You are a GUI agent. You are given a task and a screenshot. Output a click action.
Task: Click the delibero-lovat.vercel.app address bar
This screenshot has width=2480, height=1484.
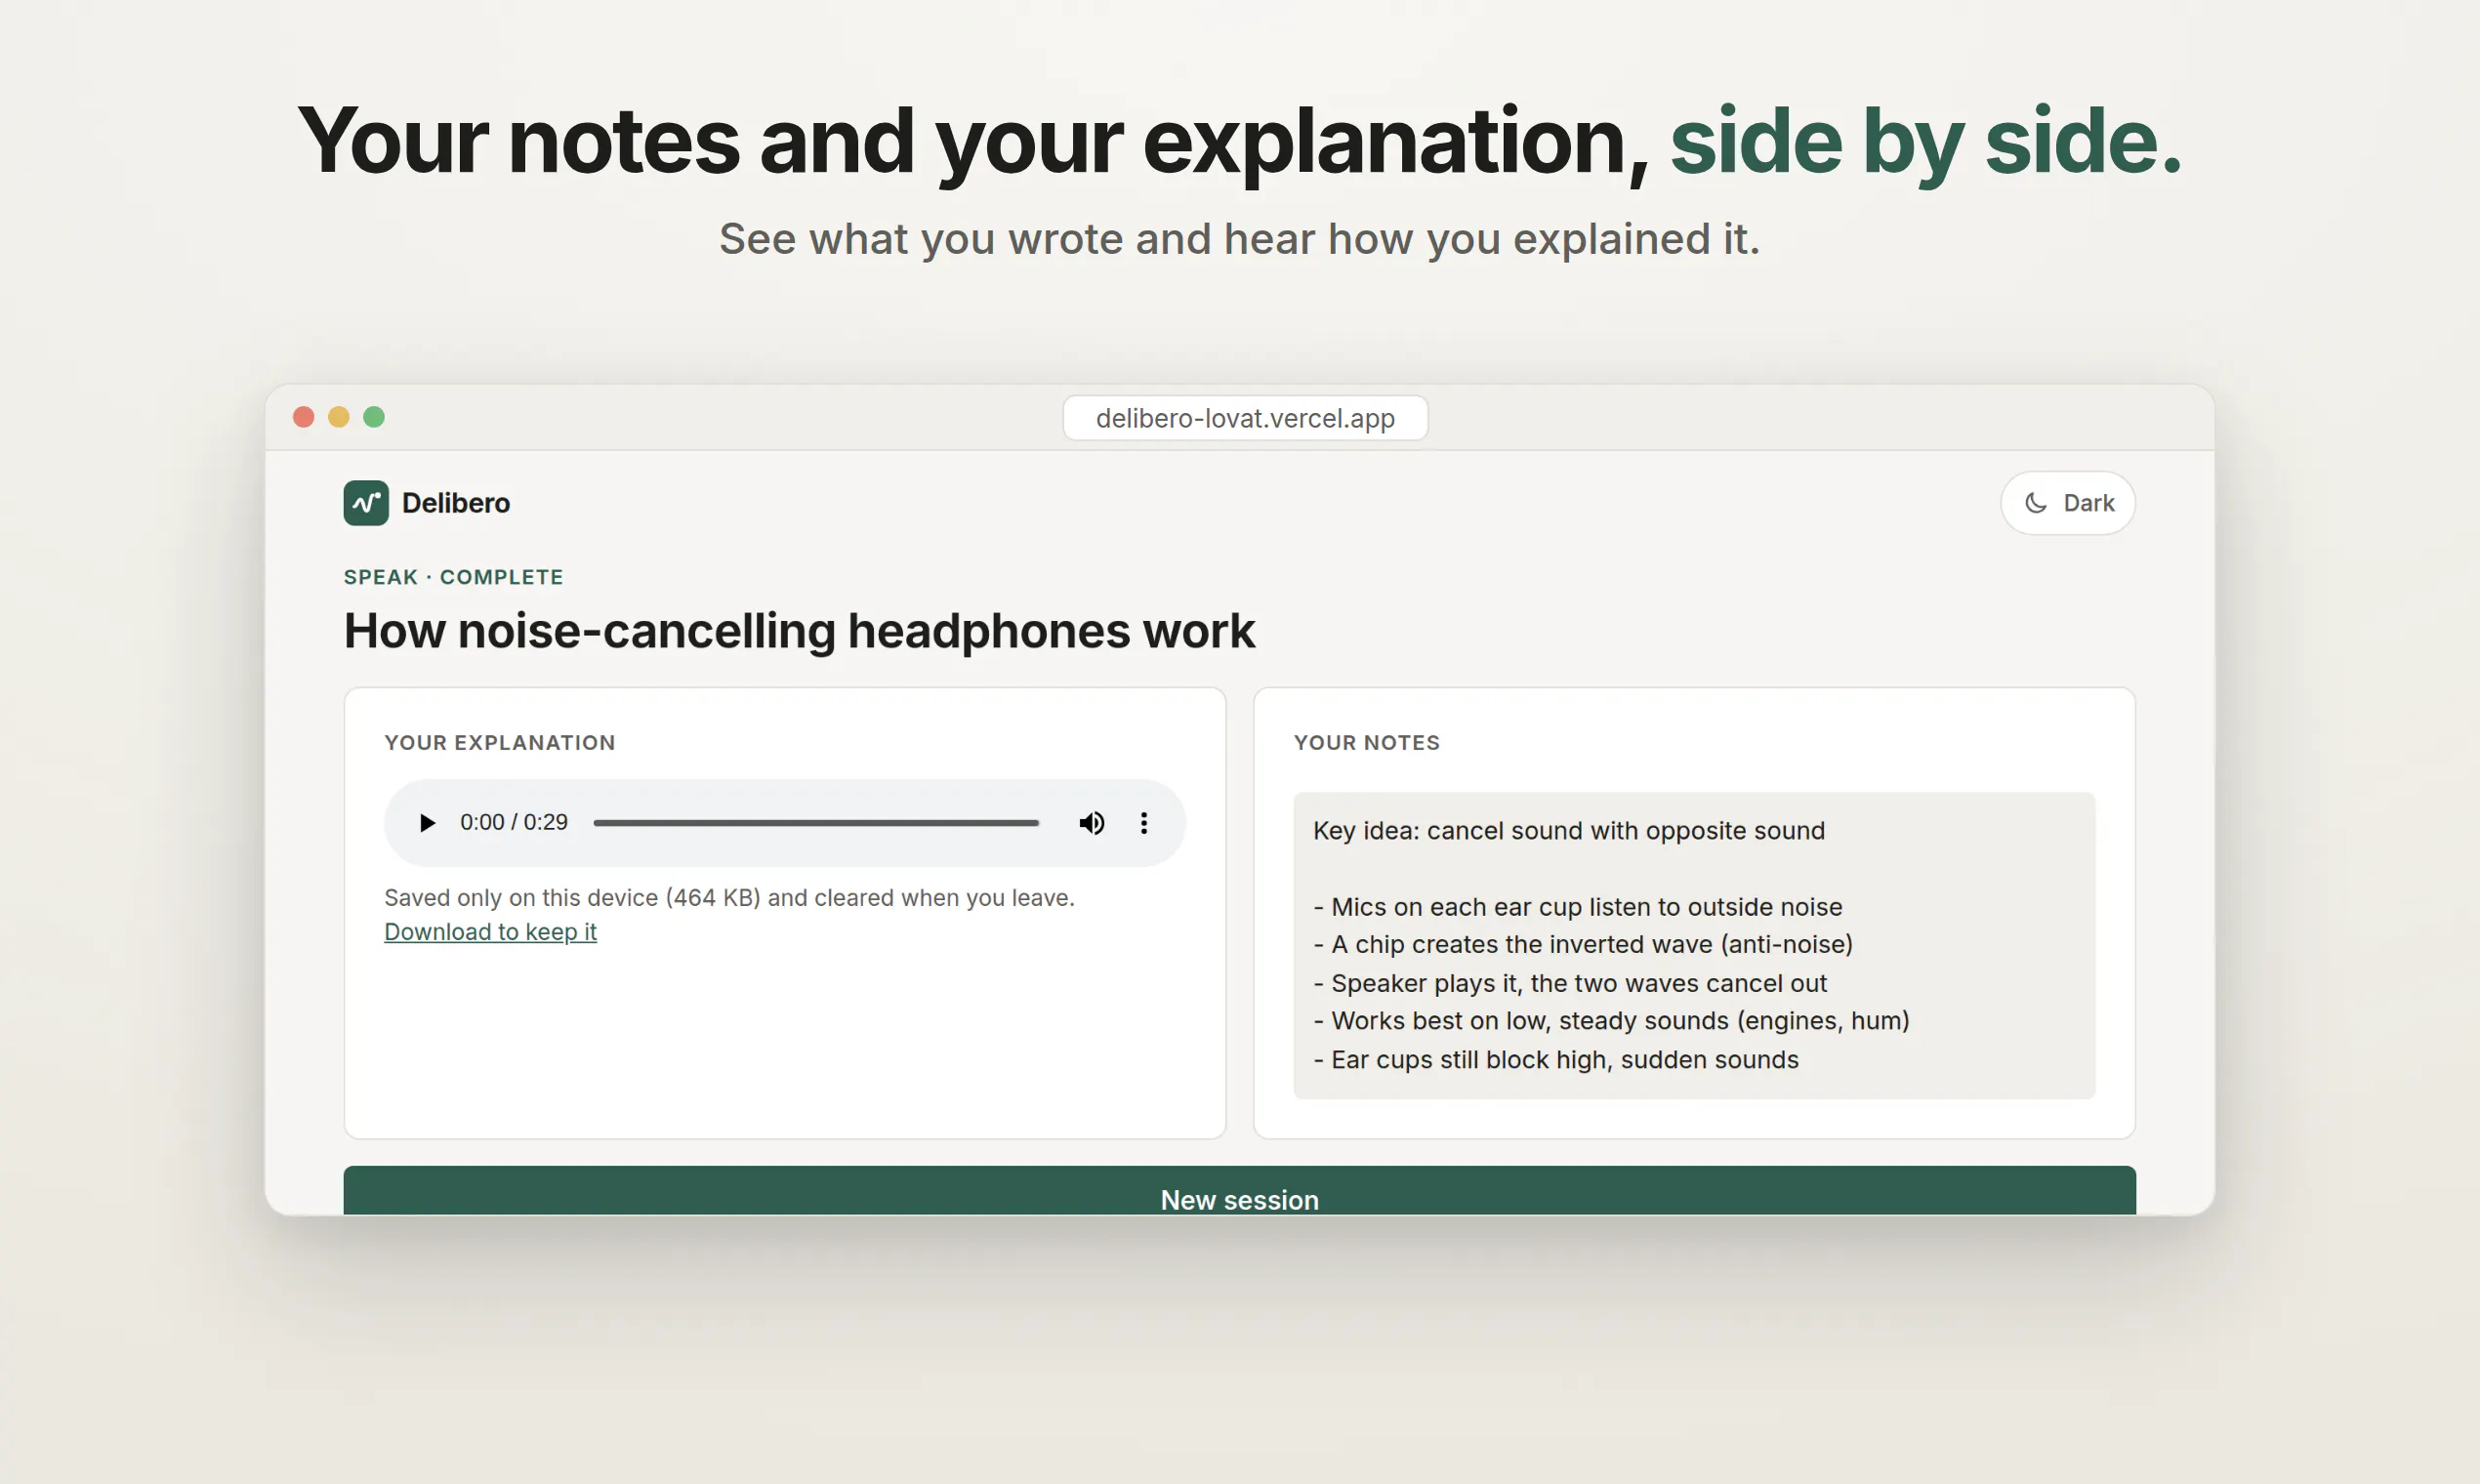(x=1245, y=418)
